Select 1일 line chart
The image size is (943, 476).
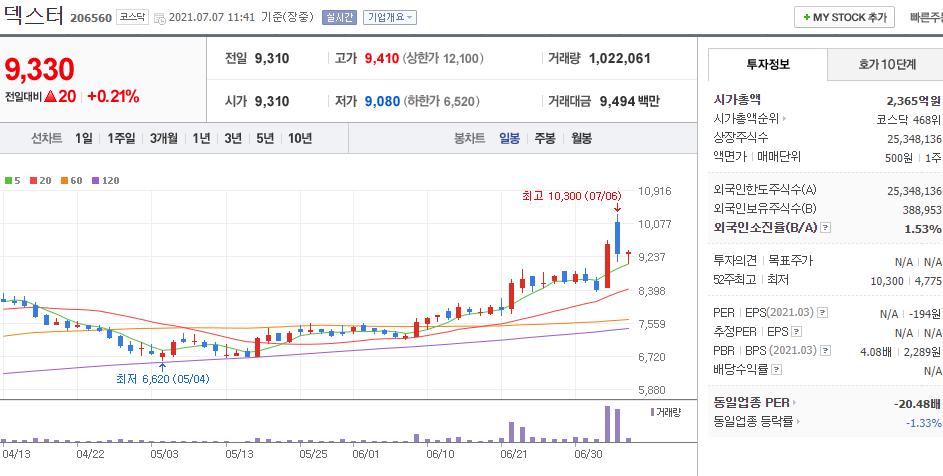84,138
